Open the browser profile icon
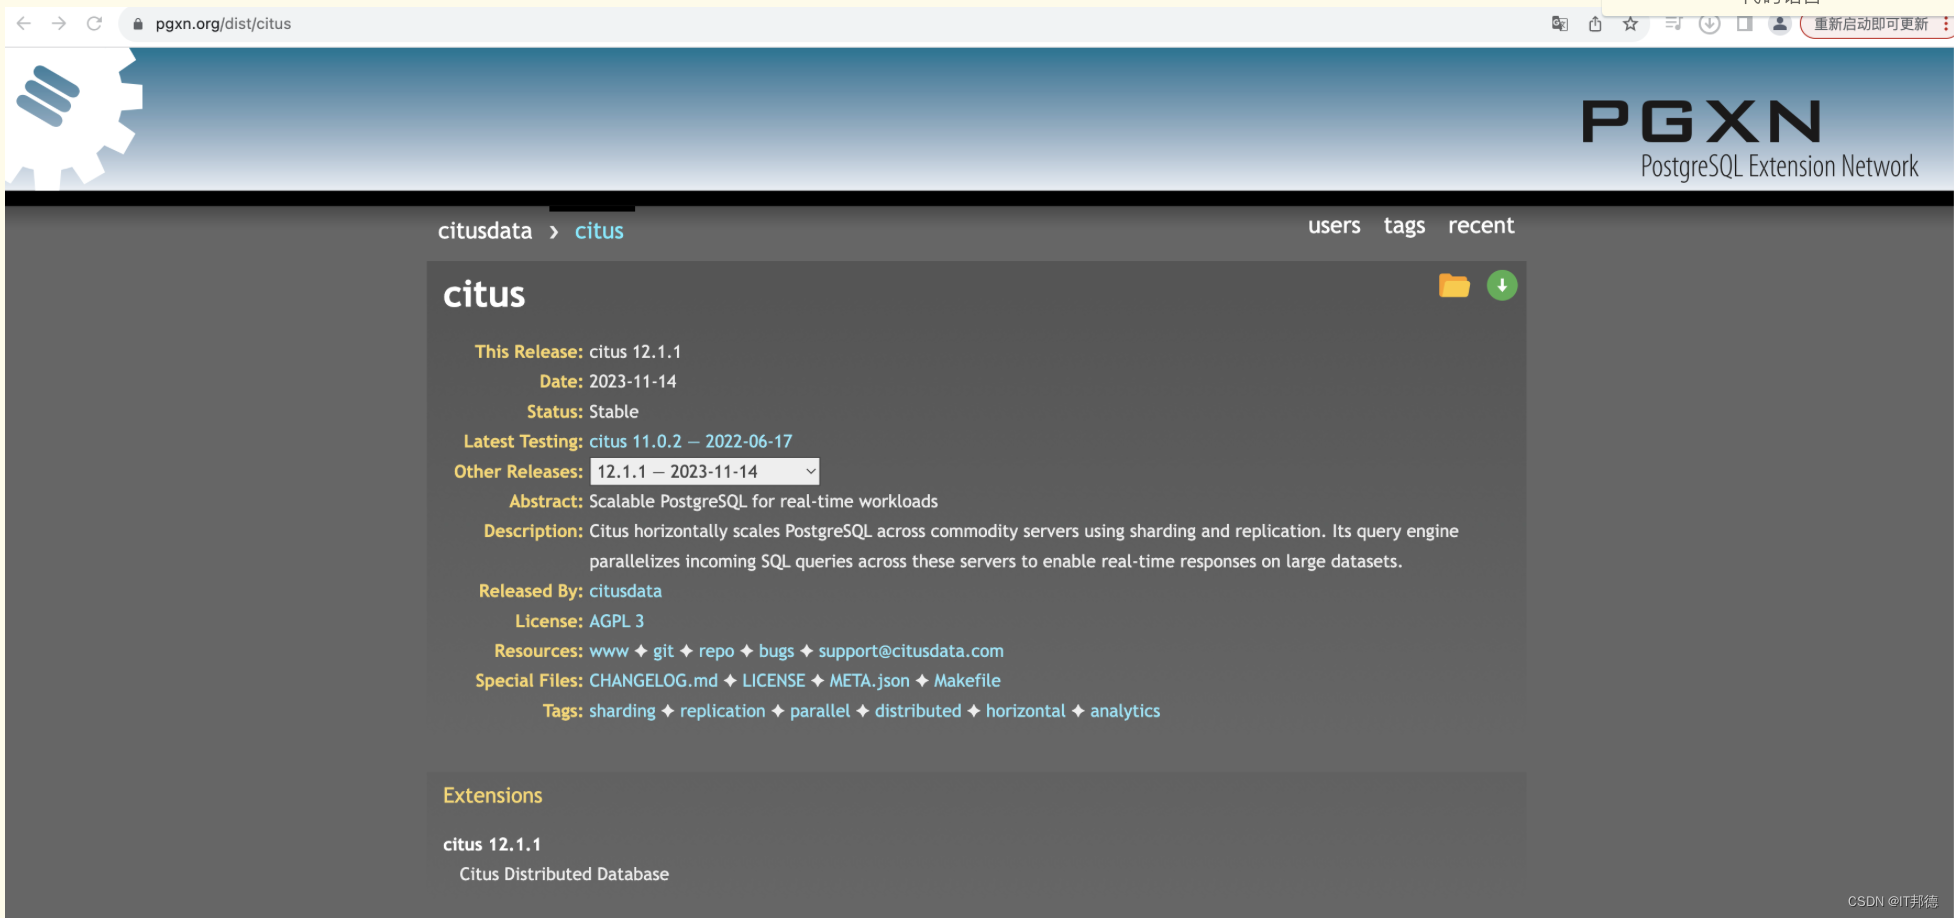Viewport: 1954px width, 918px height. pyautogui.click(x=1779, y=24)
